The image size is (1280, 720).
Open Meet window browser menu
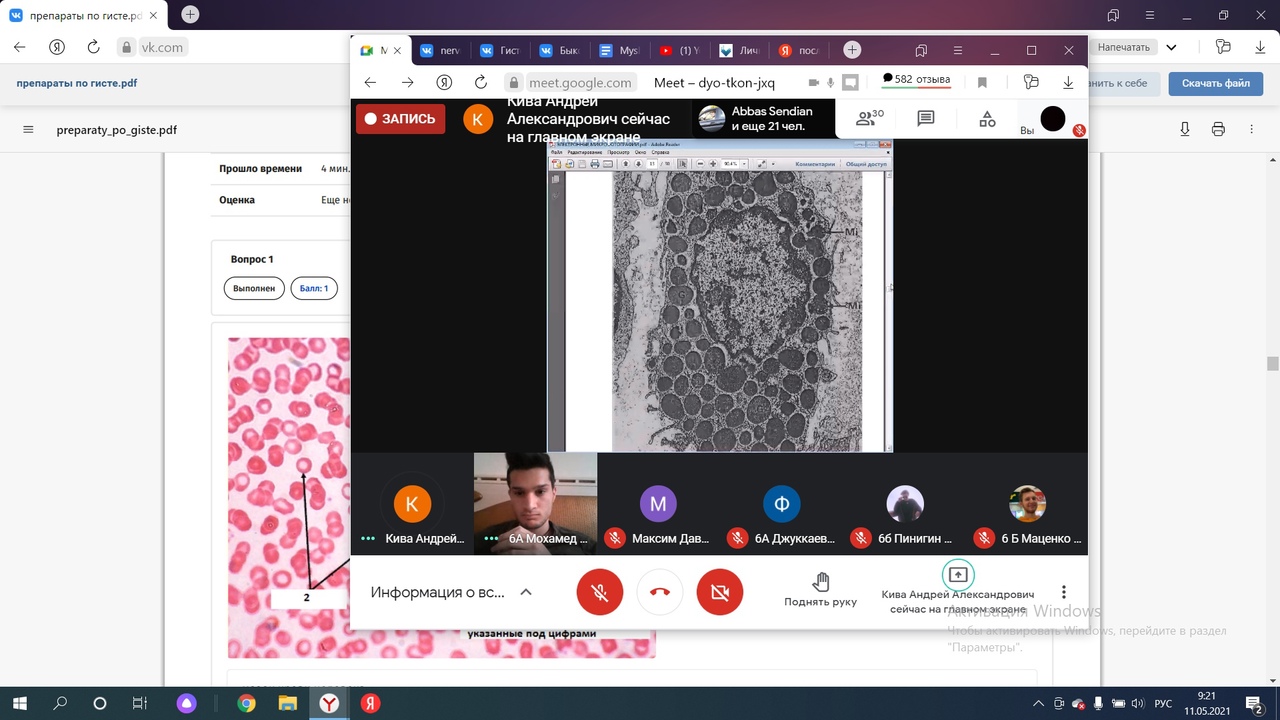(958, 50)
